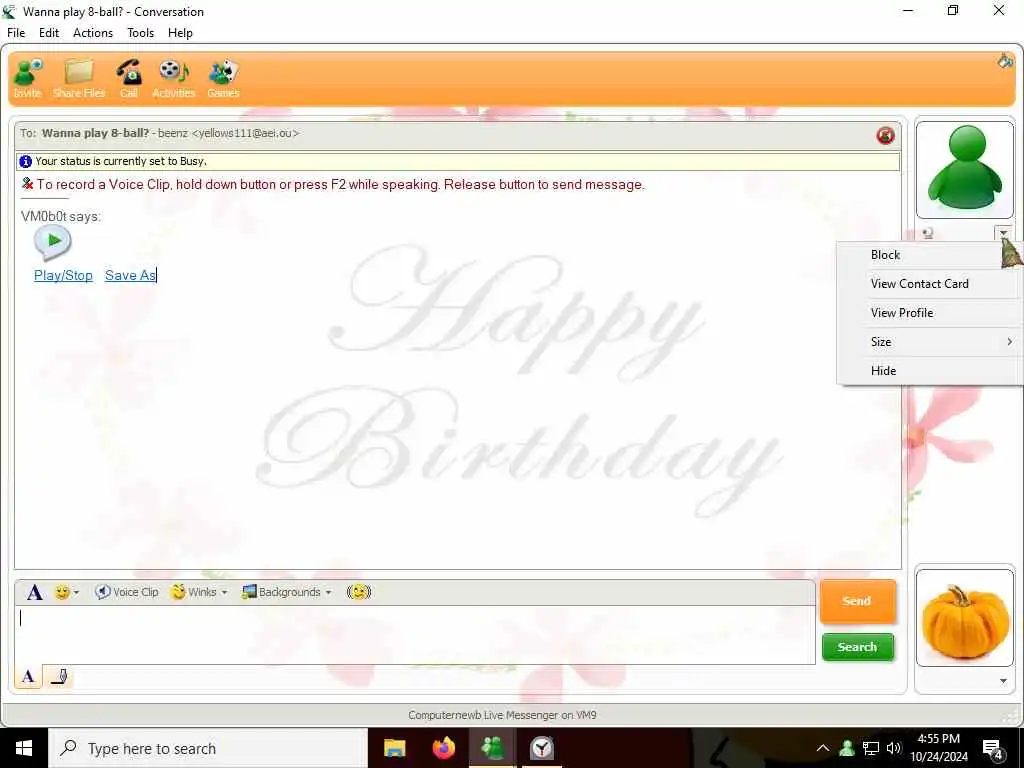Open the Tools menu

(140, 33)
